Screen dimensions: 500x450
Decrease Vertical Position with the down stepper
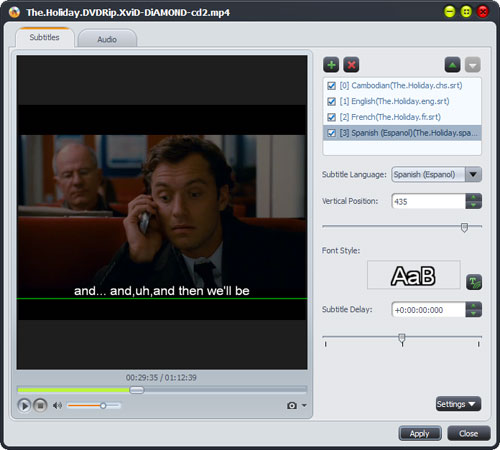click(x=473, y=205)
